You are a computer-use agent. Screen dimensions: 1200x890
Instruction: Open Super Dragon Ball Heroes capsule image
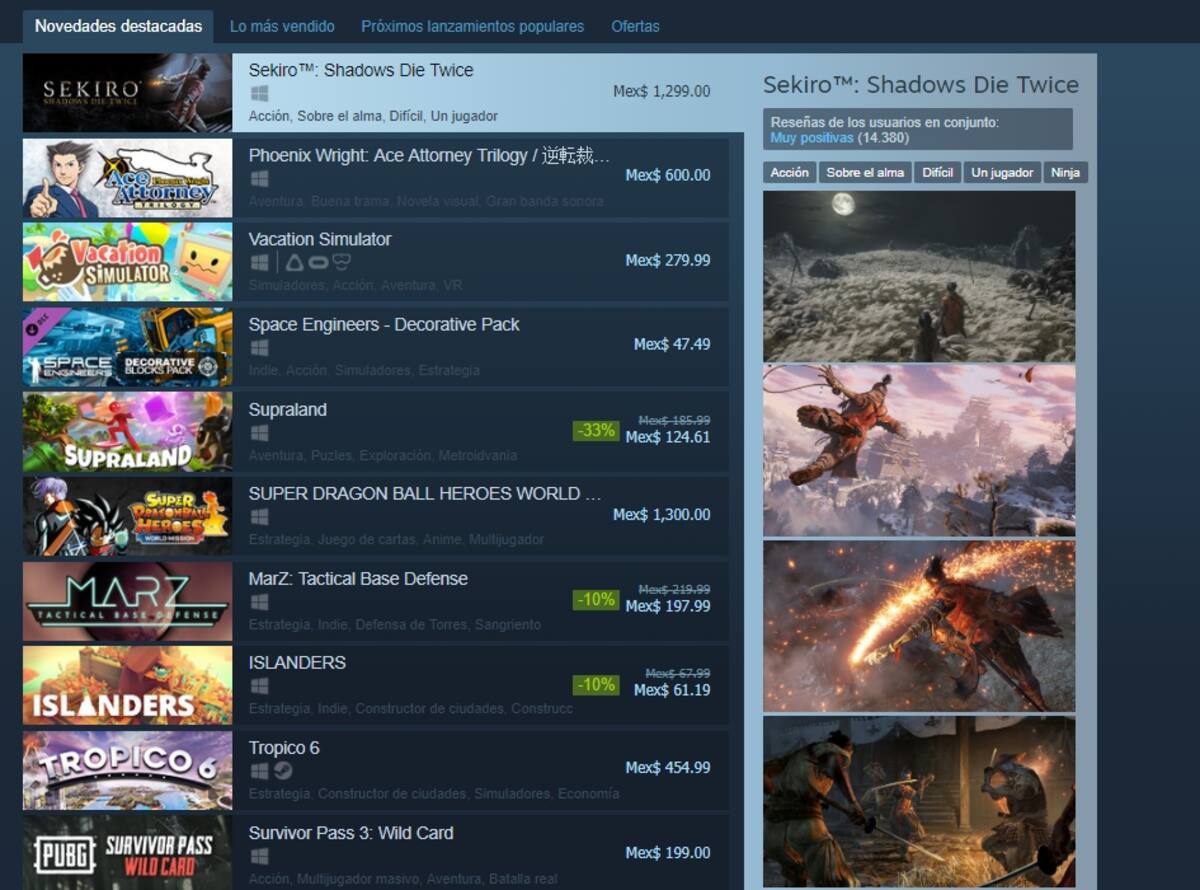[127, 516]
